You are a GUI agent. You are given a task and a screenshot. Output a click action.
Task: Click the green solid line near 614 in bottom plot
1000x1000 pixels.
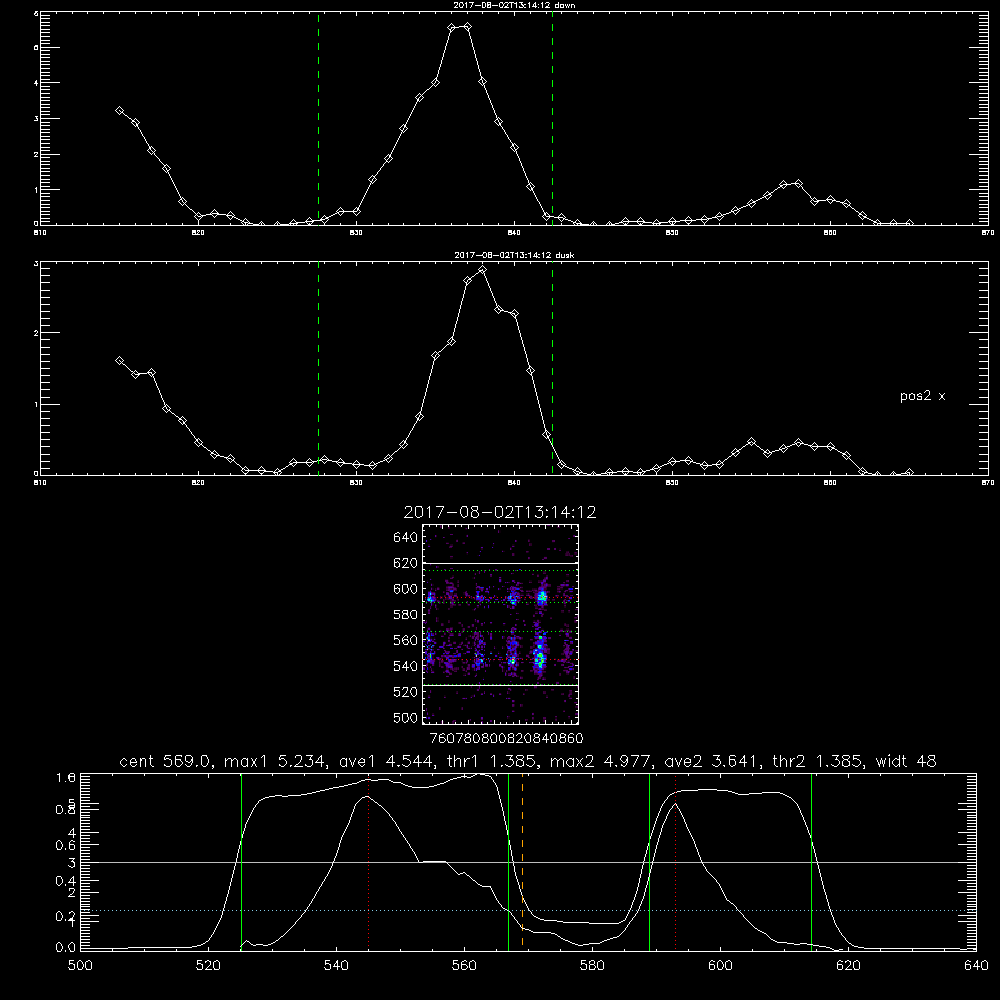click(811, 861)
